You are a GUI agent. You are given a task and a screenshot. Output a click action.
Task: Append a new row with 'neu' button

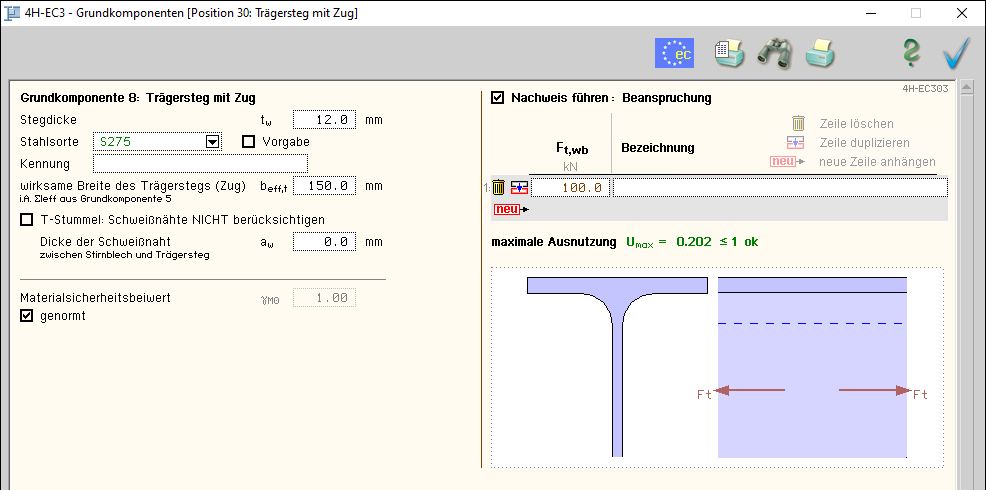coord(507,209)
